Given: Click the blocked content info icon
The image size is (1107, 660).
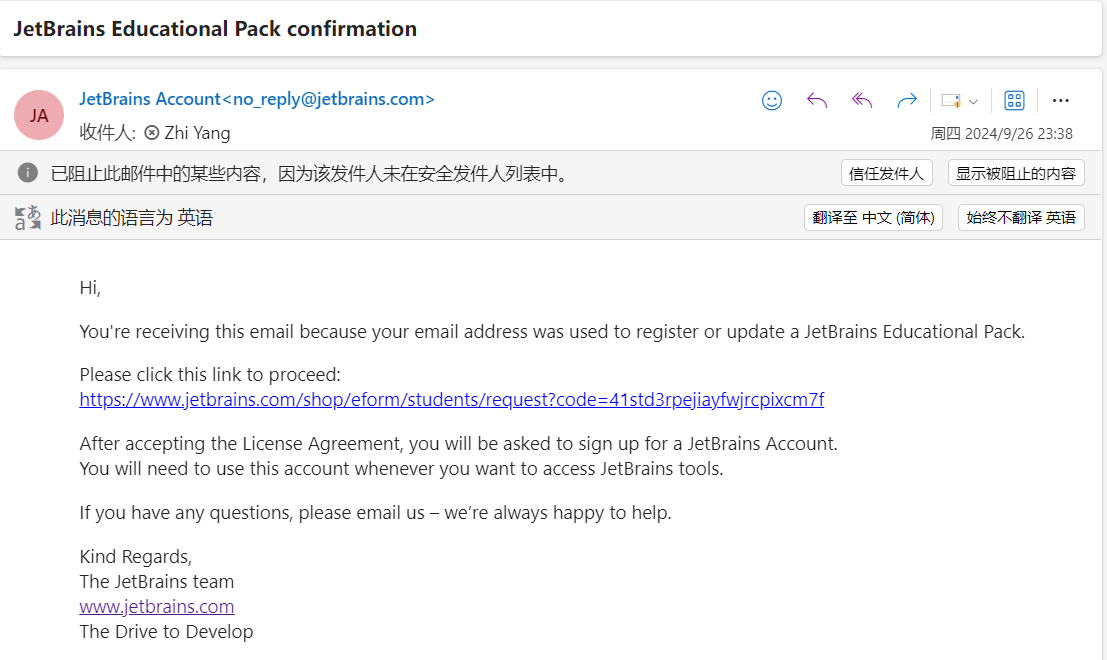Looking at the screenshot, I should [28, 172].
